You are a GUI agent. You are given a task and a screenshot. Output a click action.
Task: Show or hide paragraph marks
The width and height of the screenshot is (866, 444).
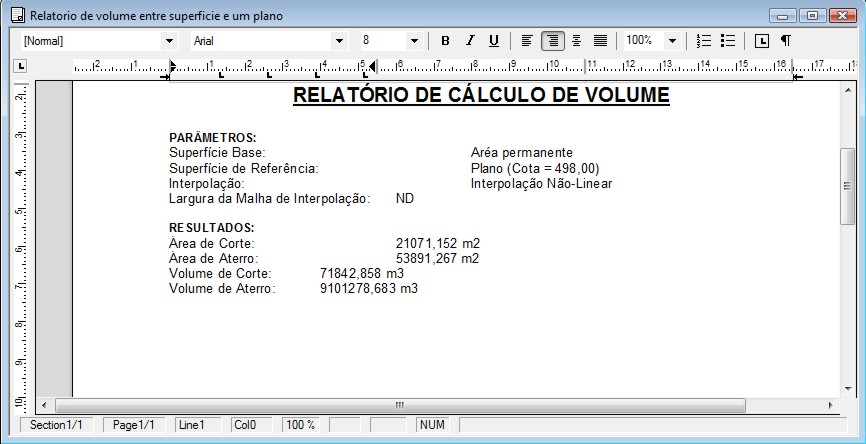[x=786, y=41]
